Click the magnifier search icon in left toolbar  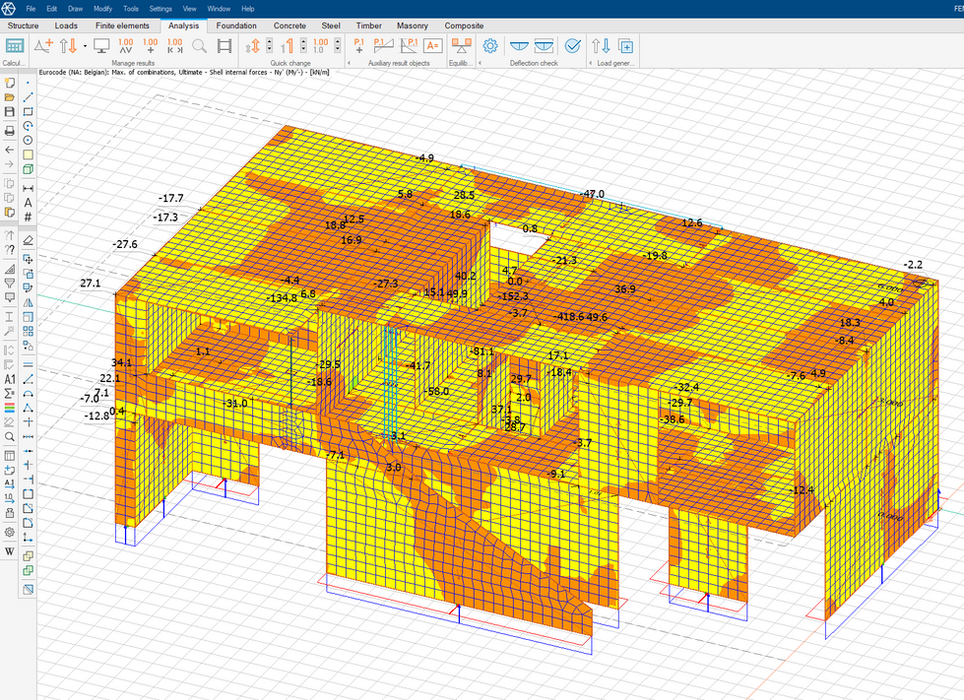[x=10, y=437]
